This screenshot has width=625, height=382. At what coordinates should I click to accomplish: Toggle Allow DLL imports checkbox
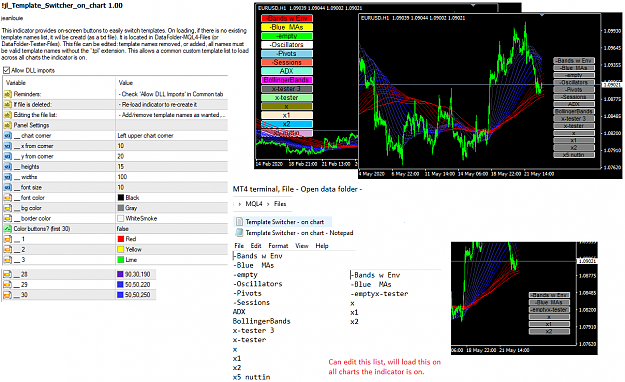6,70
